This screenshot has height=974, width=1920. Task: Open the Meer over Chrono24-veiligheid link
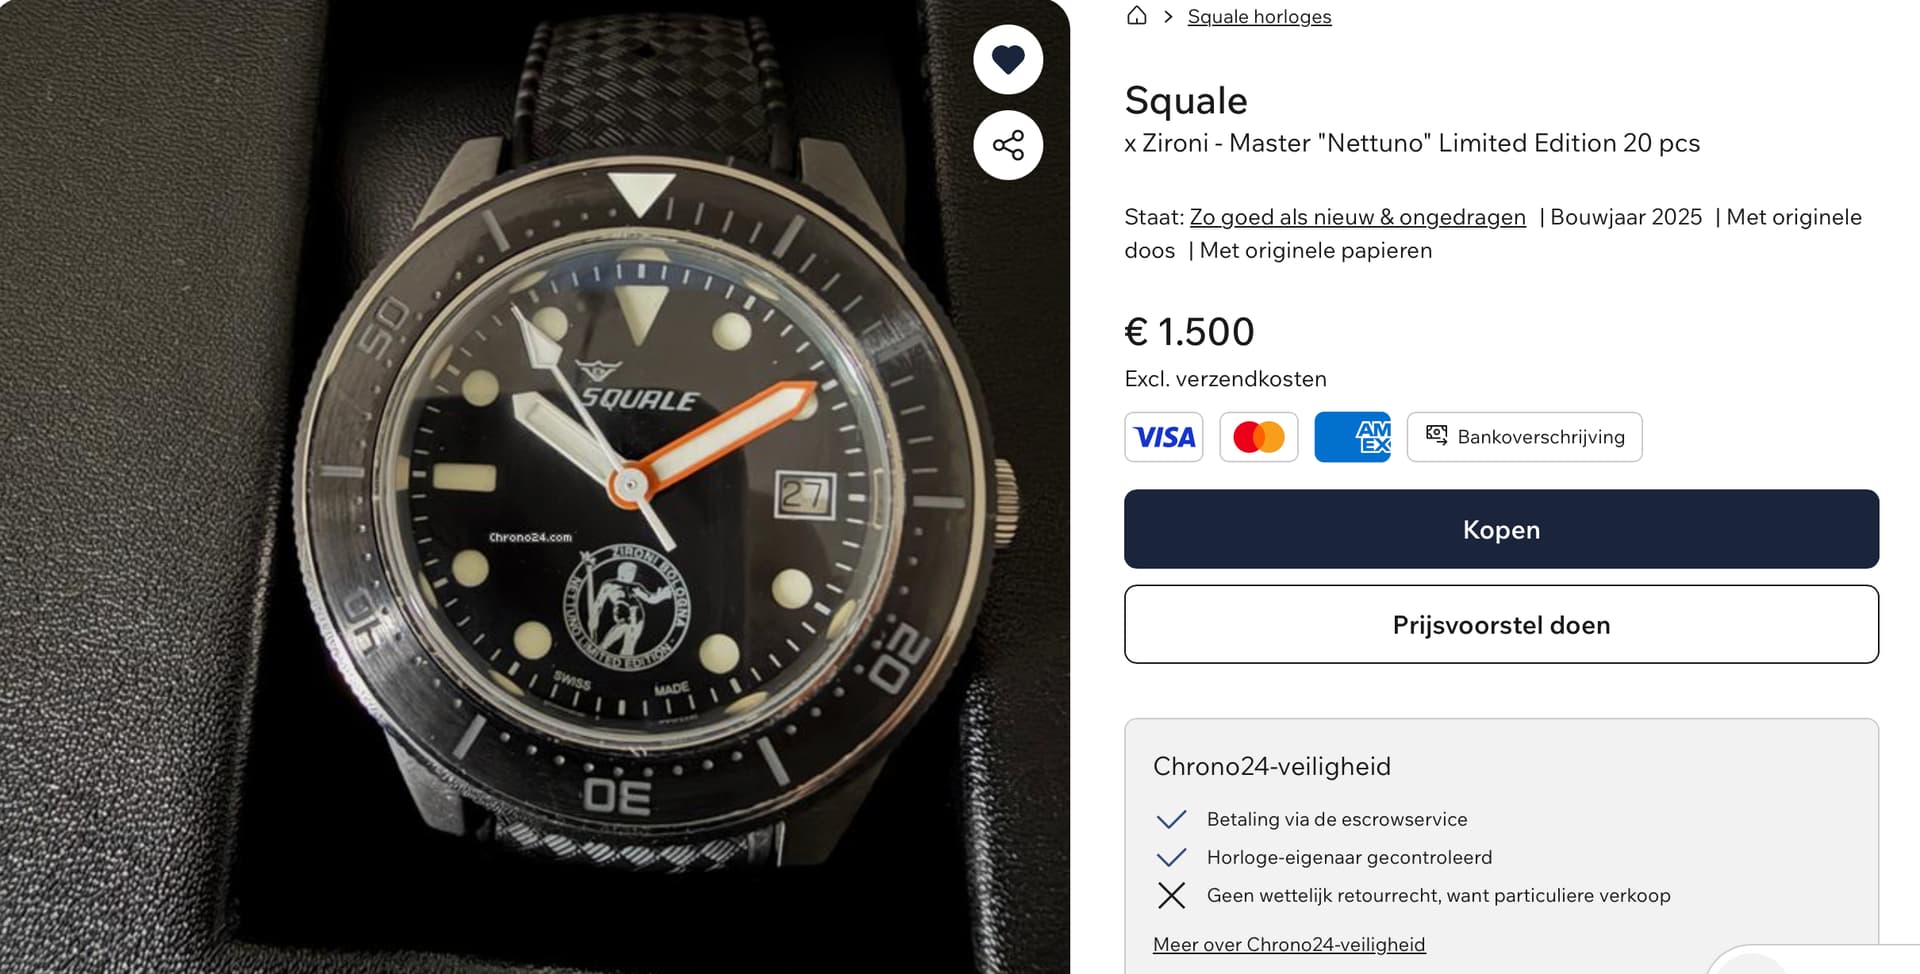pos(1289,944)
